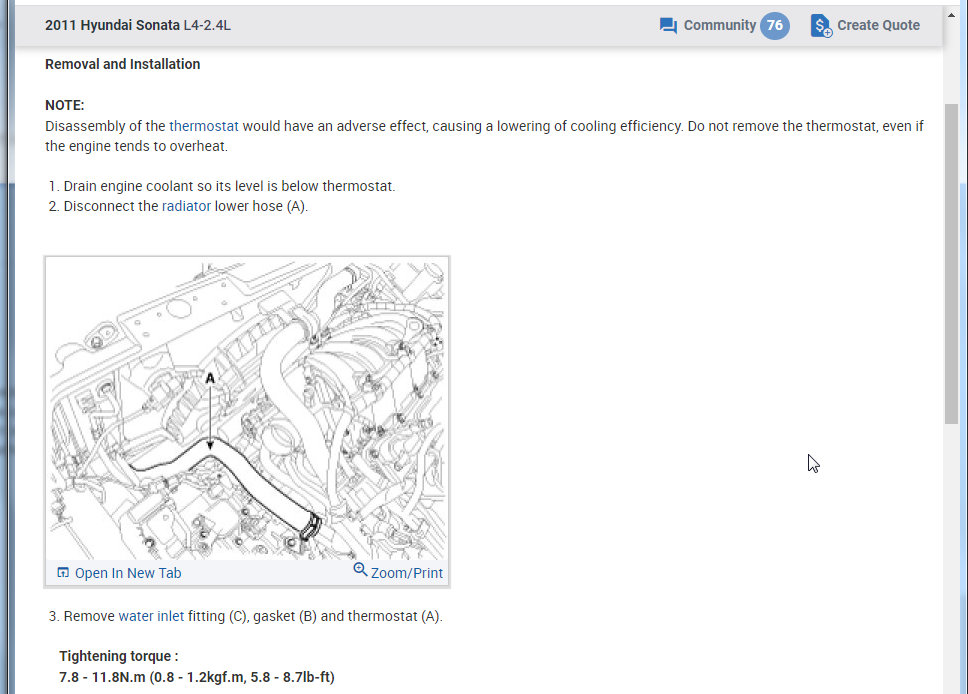Click the 7.8 - 11.8N.m torque value
This screenshot has width=968, height=694.
pyautogui.click(x=197, y=677)
